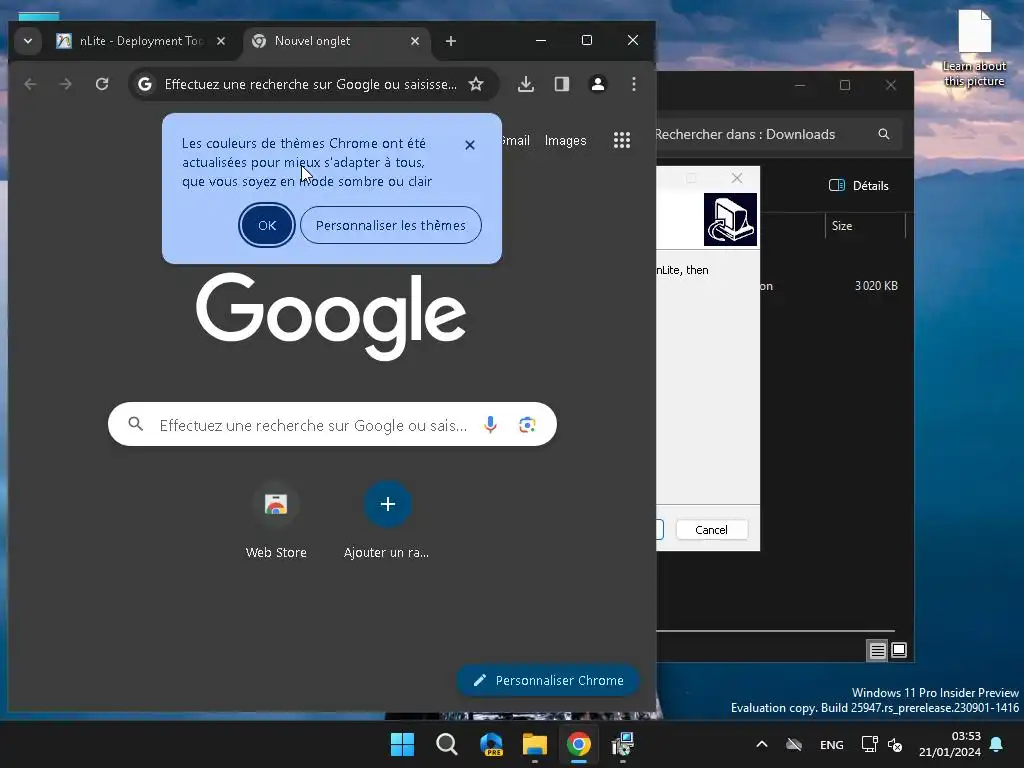This screenshot has height=768, width=1024.
Task: Open the installer icon on the taskbar
Action: pyautogui.click(x=622, y=744)
